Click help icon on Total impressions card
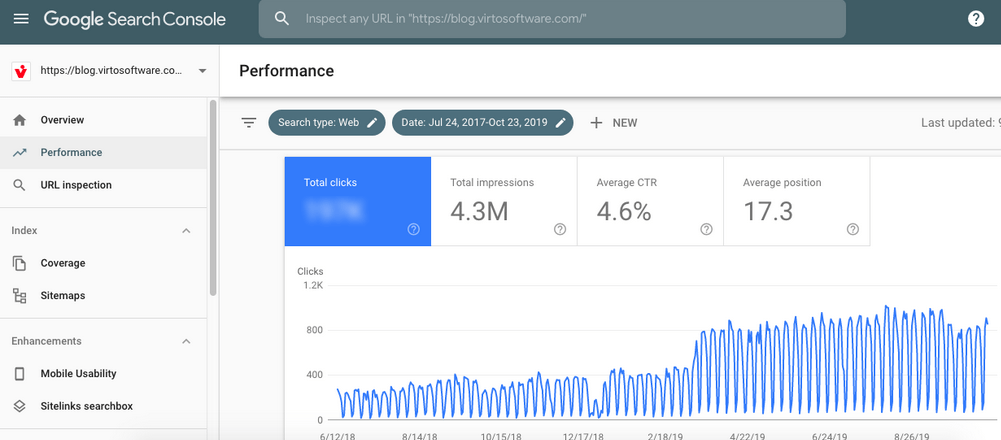This screenshot has height=440, width=1001. [x=560, y=229]
